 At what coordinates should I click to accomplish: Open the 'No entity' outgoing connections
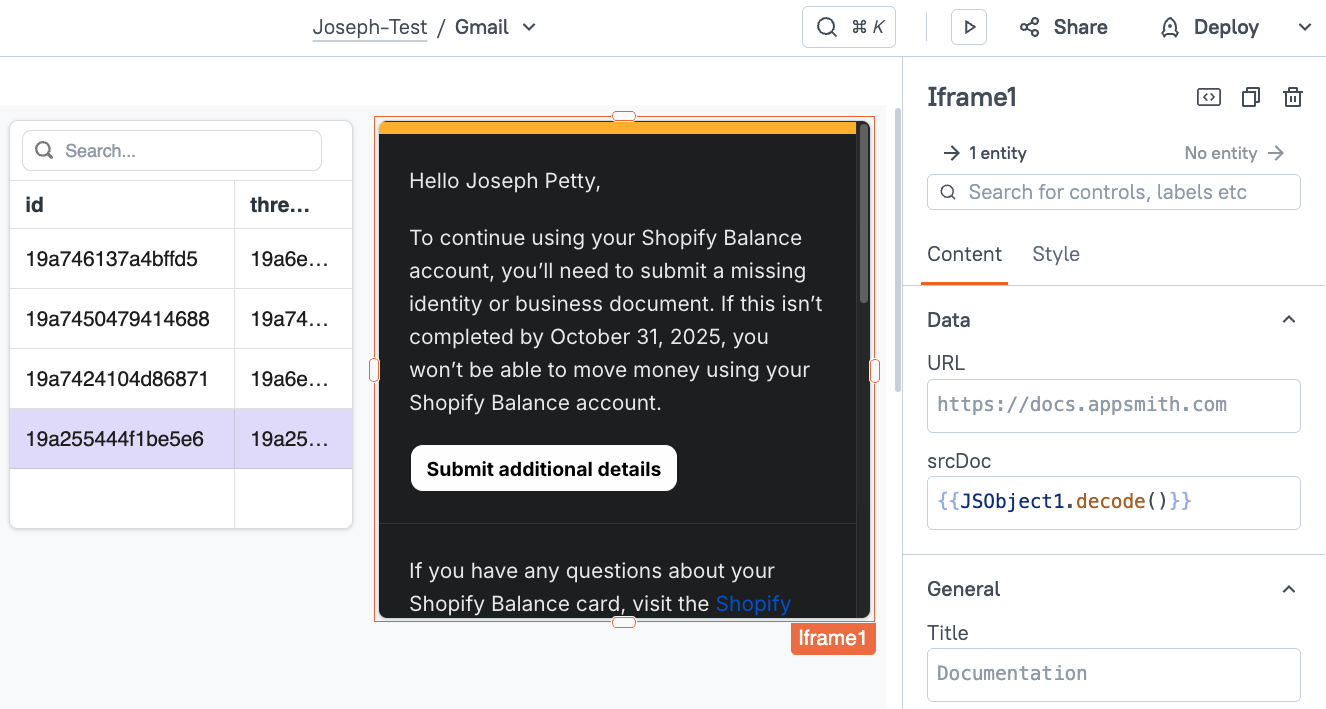(x=1234, y=153)
